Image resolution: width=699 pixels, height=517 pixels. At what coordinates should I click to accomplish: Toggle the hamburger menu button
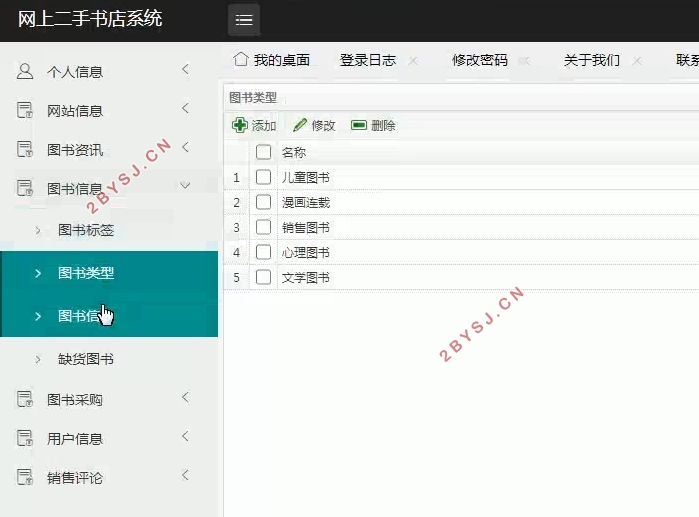click(x=244, y=20)
